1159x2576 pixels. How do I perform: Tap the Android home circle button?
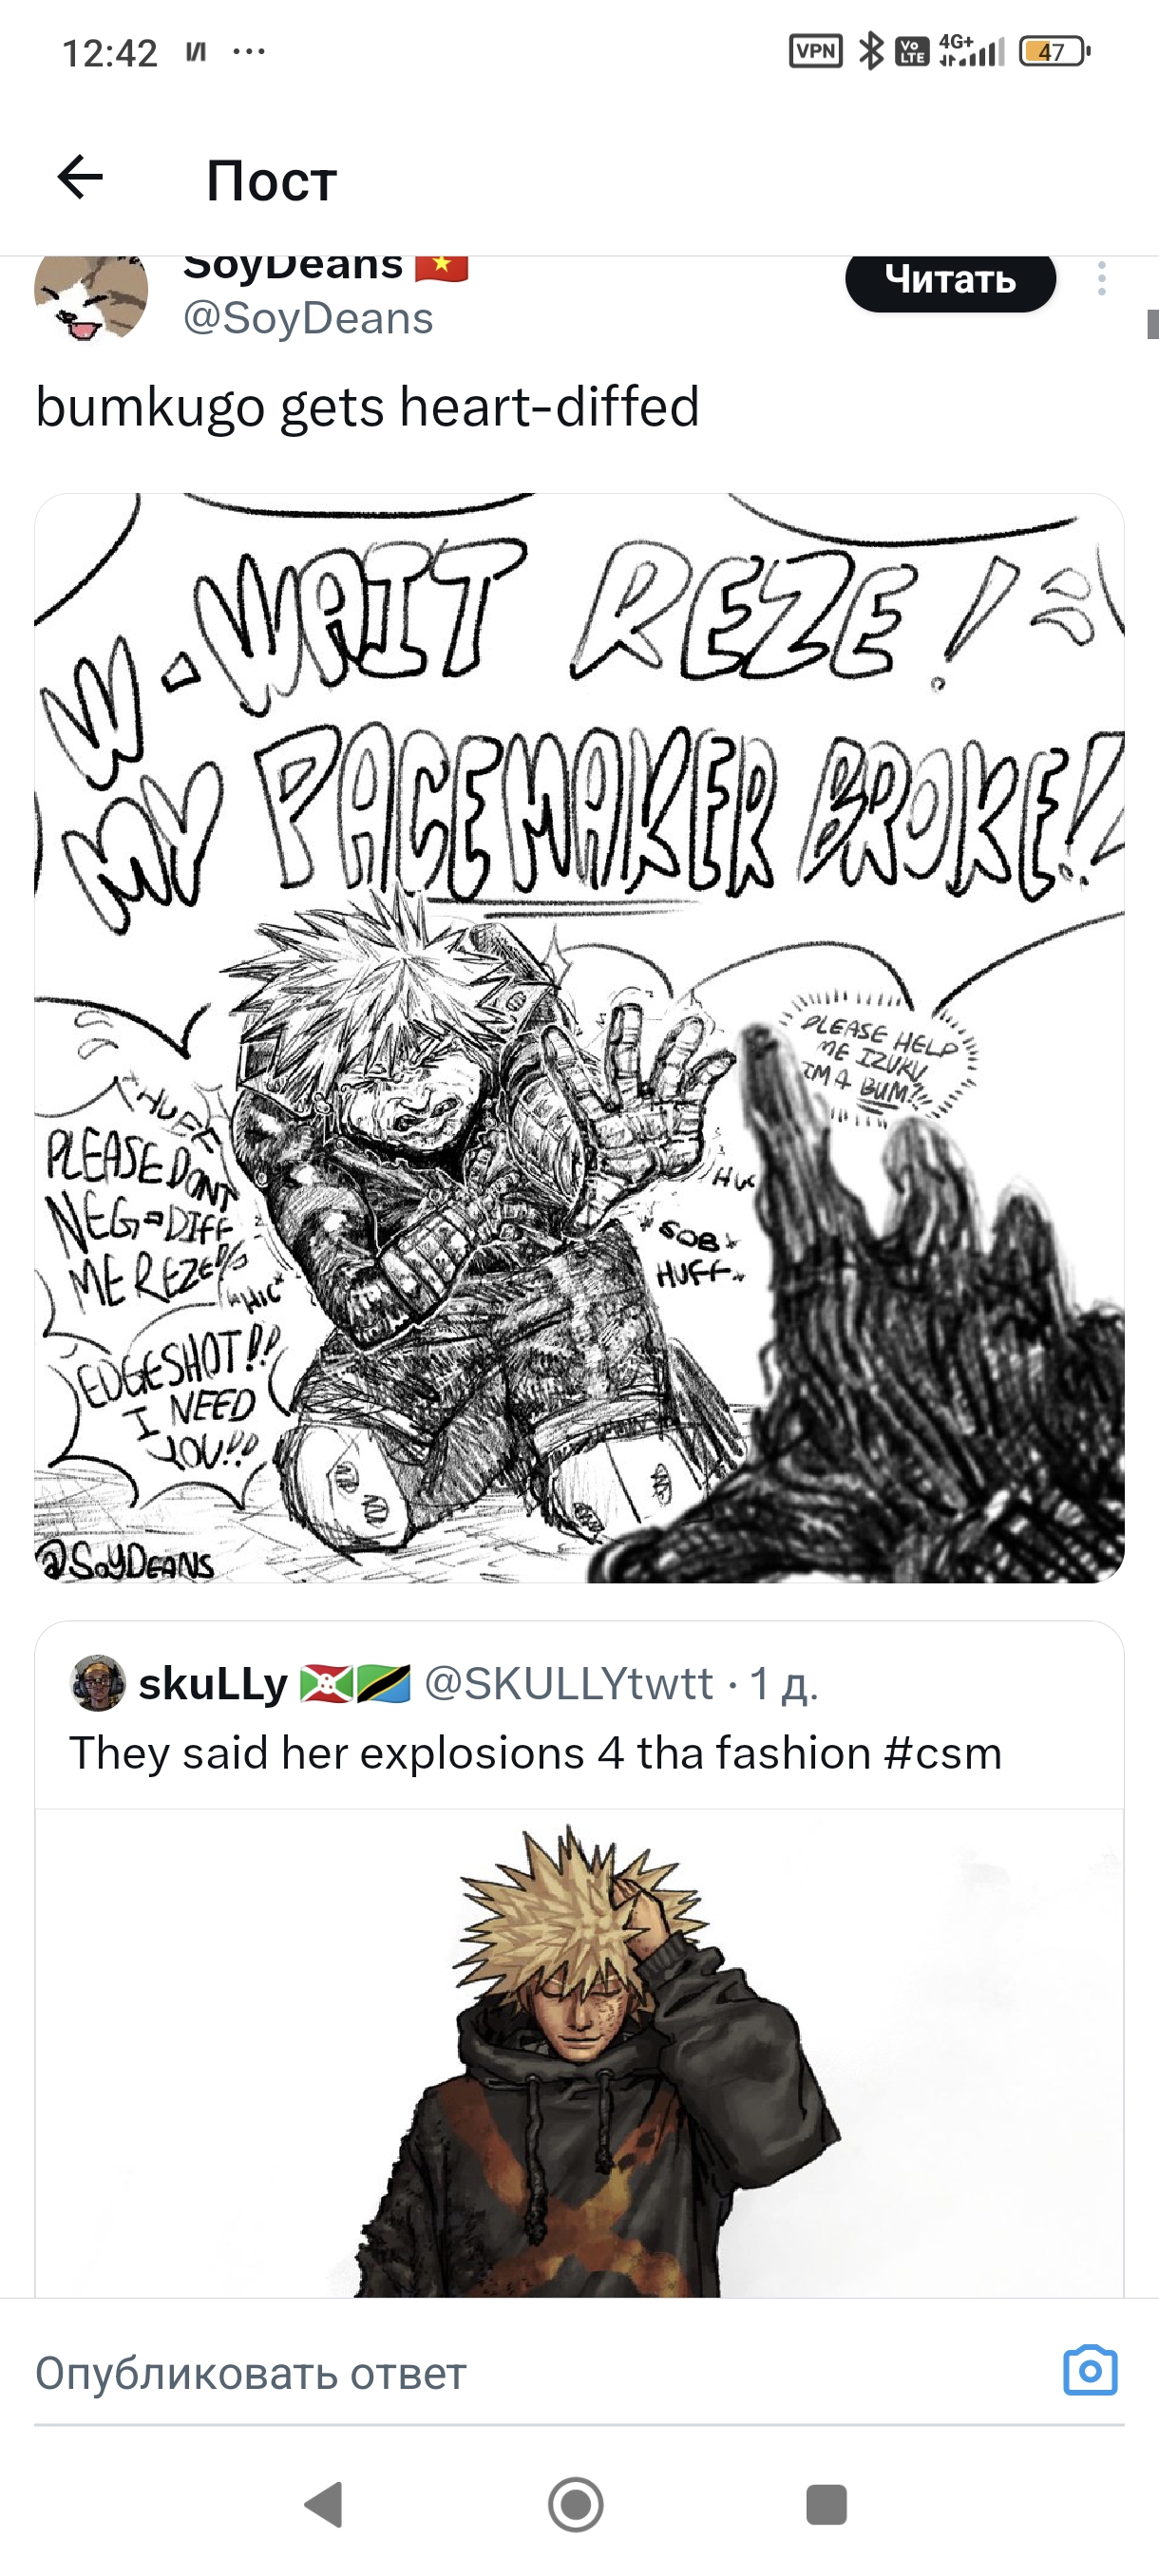(576, 2505)
